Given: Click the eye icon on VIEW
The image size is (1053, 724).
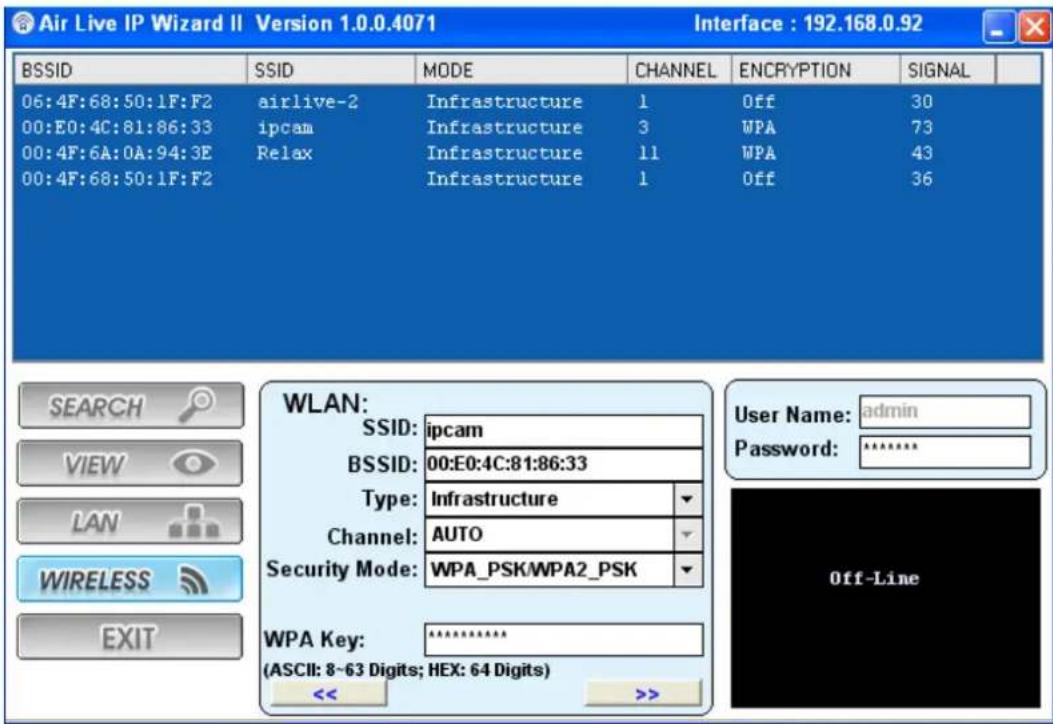Looking at the screenshot, I should tap(193, 463).
